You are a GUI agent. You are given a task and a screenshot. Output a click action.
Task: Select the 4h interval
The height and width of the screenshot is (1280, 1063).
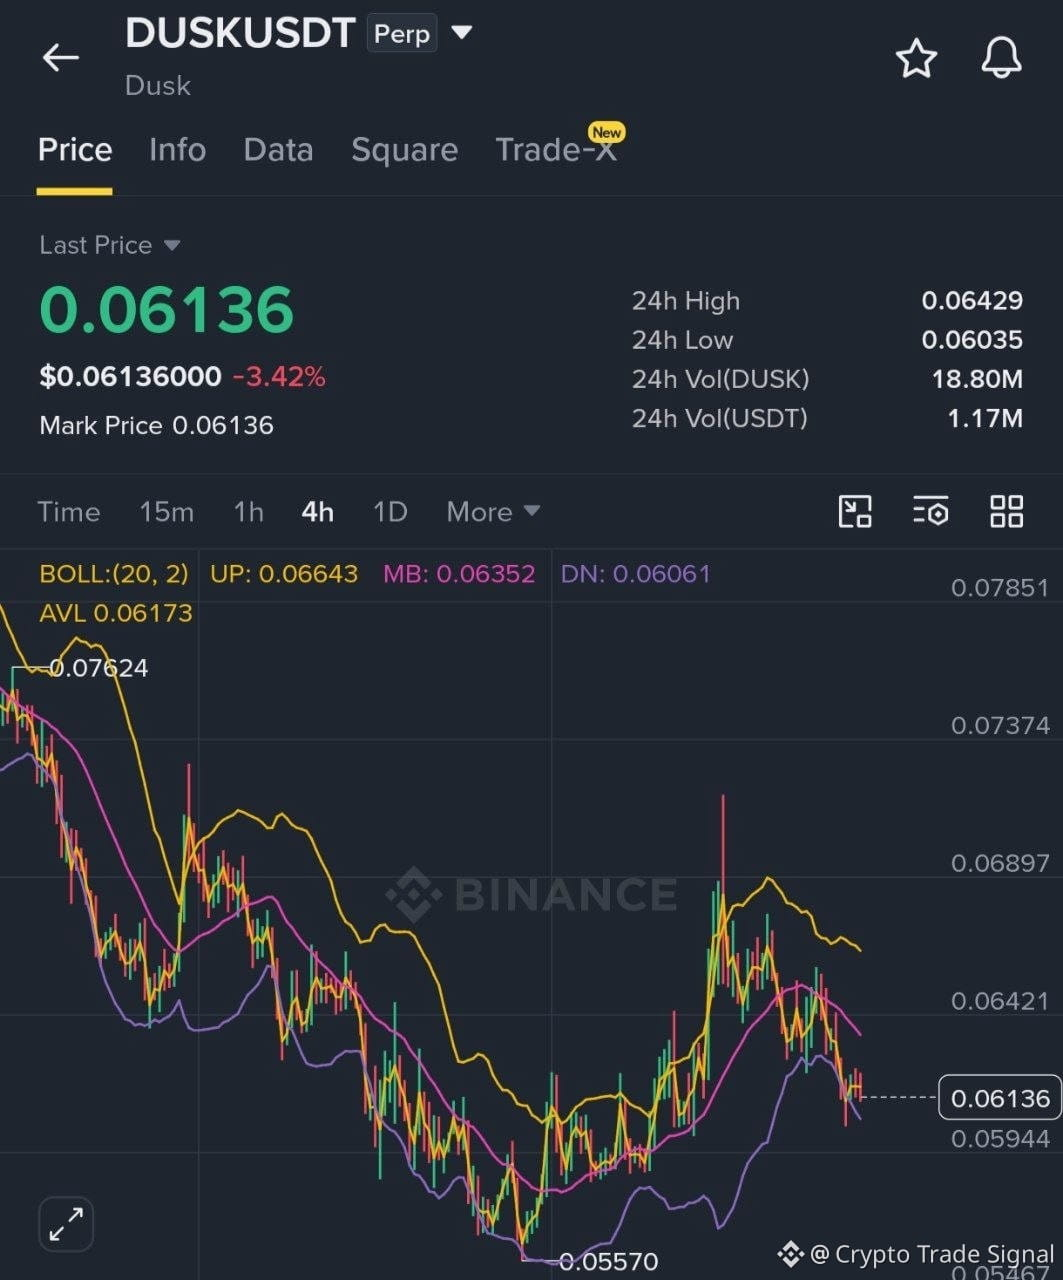[x=318, y=512]
